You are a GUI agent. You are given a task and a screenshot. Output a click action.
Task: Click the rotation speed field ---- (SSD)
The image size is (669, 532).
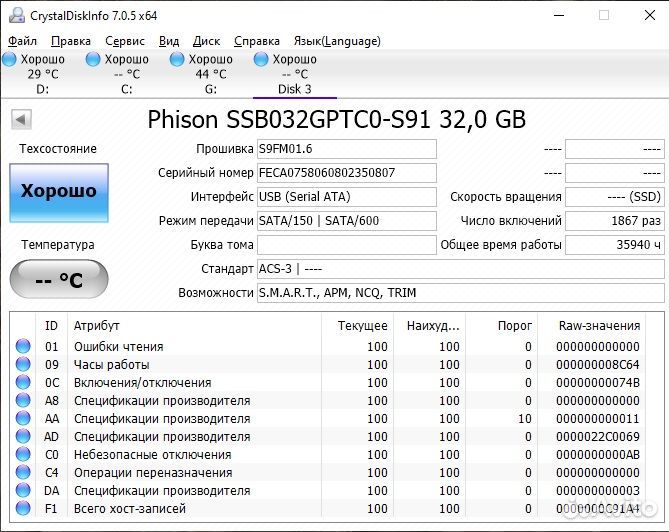pyautogui.click(x=615, y=197)
